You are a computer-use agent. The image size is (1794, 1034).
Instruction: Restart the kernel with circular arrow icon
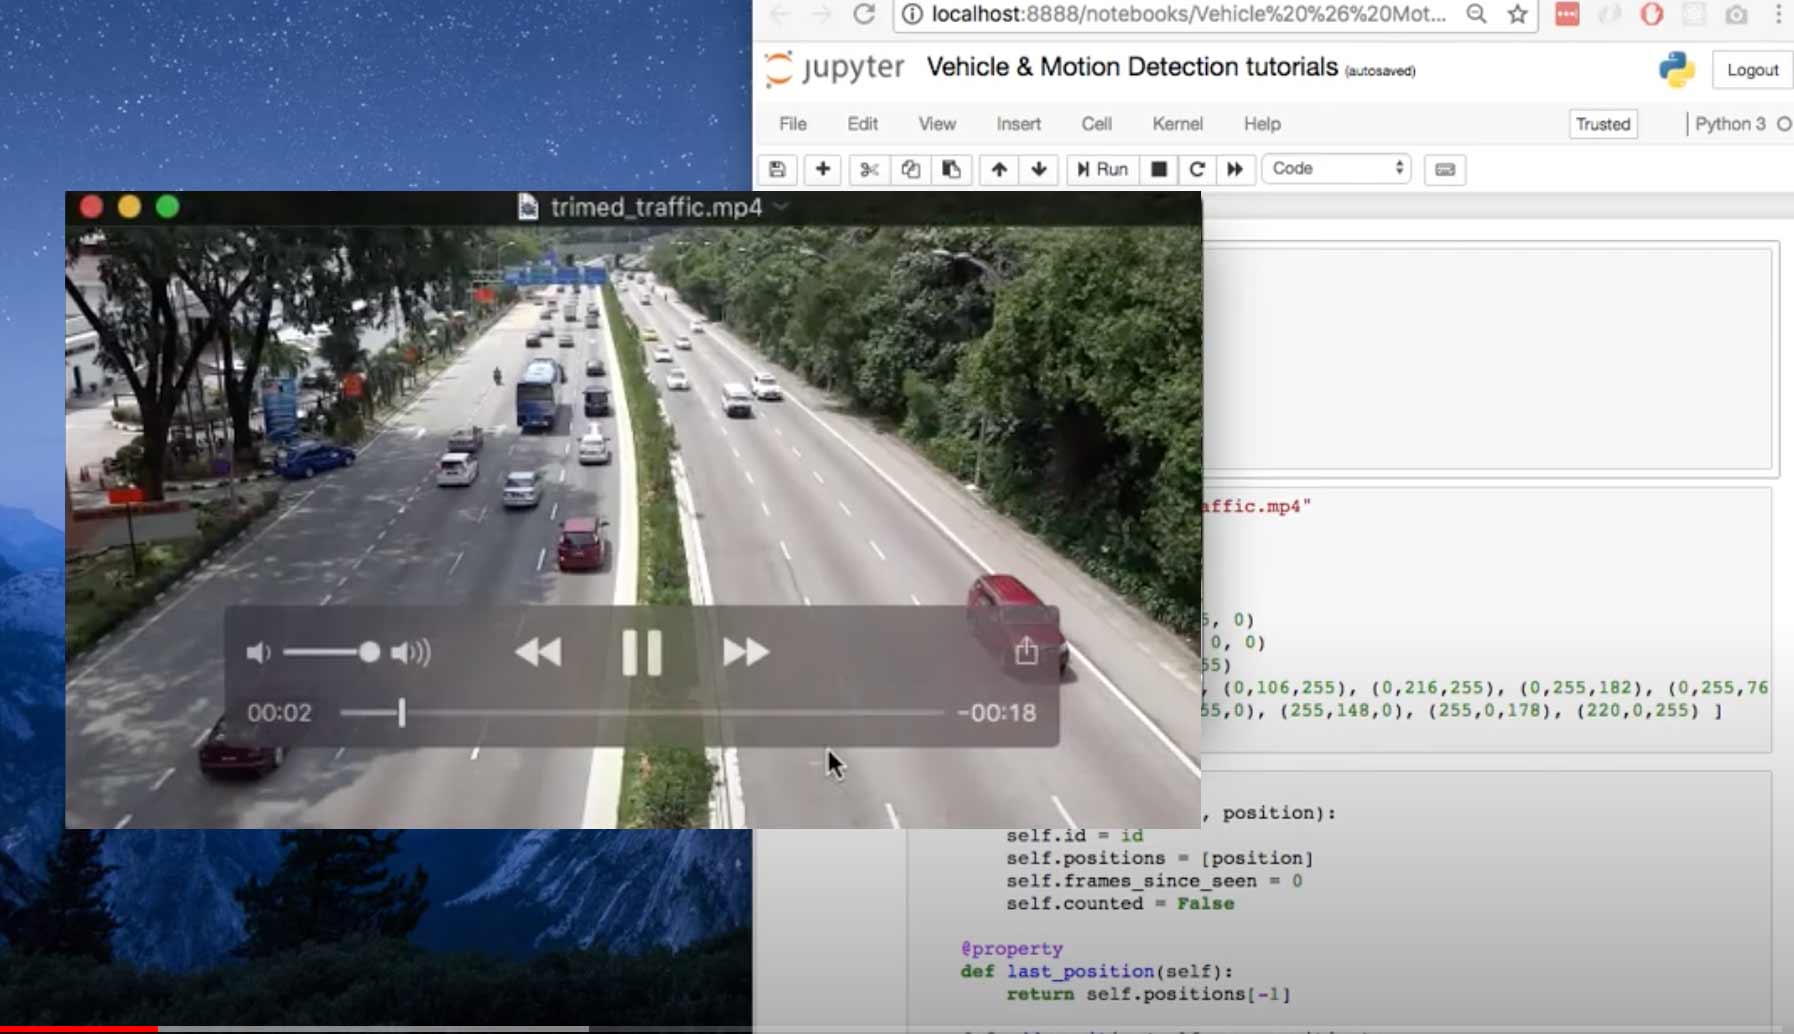tap(1197, 169)
